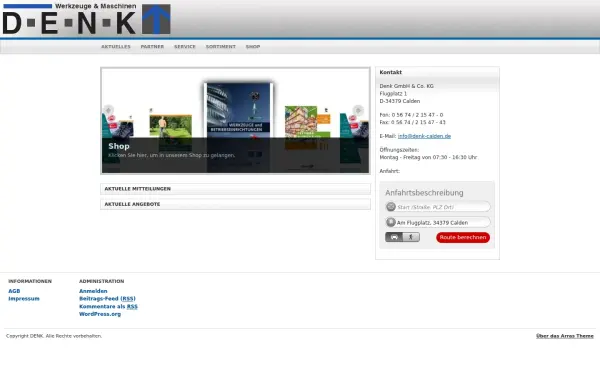Click the start location icon in the route form
The width and height of the screenshot is (600, 375).
[x=391, y=207]
